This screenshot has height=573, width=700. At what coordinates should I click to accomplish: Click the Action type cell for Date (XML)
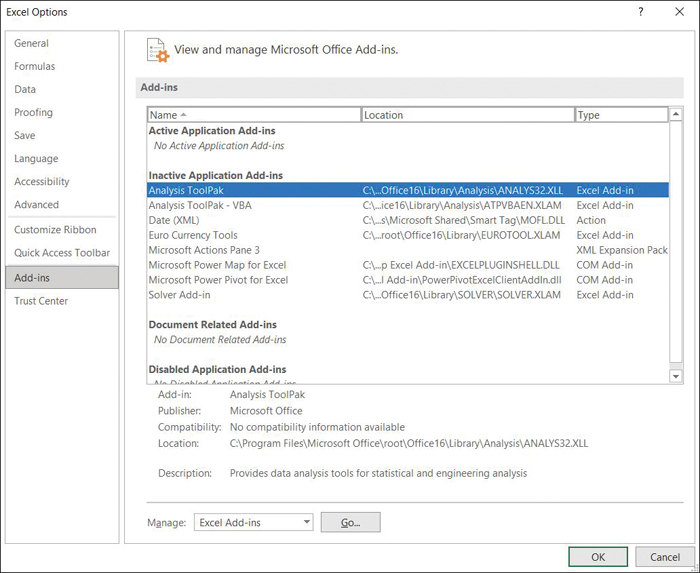click(x=591, y=220)
